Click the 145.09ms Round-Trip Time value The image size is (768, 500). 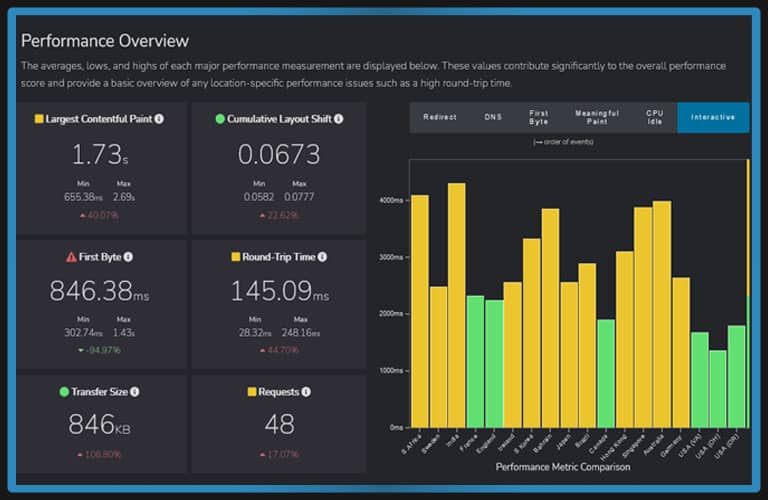(280, 291)
